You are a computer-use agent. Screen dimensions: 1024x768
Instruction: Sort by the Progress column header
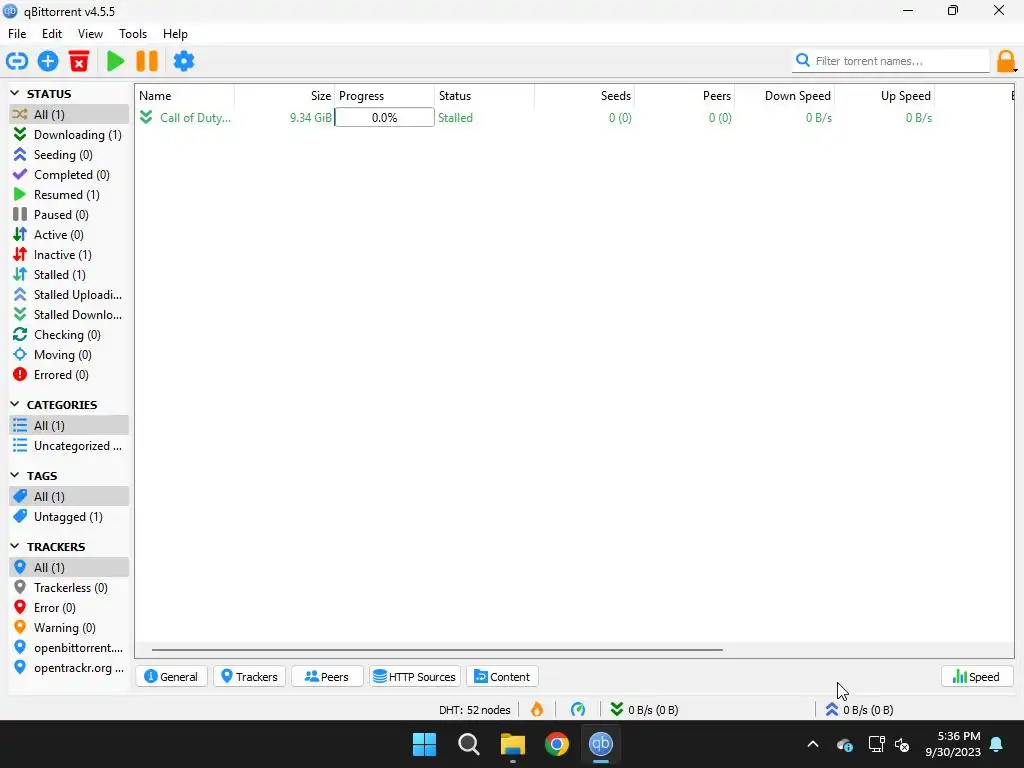pyautogui.click(x=385, y=96)
